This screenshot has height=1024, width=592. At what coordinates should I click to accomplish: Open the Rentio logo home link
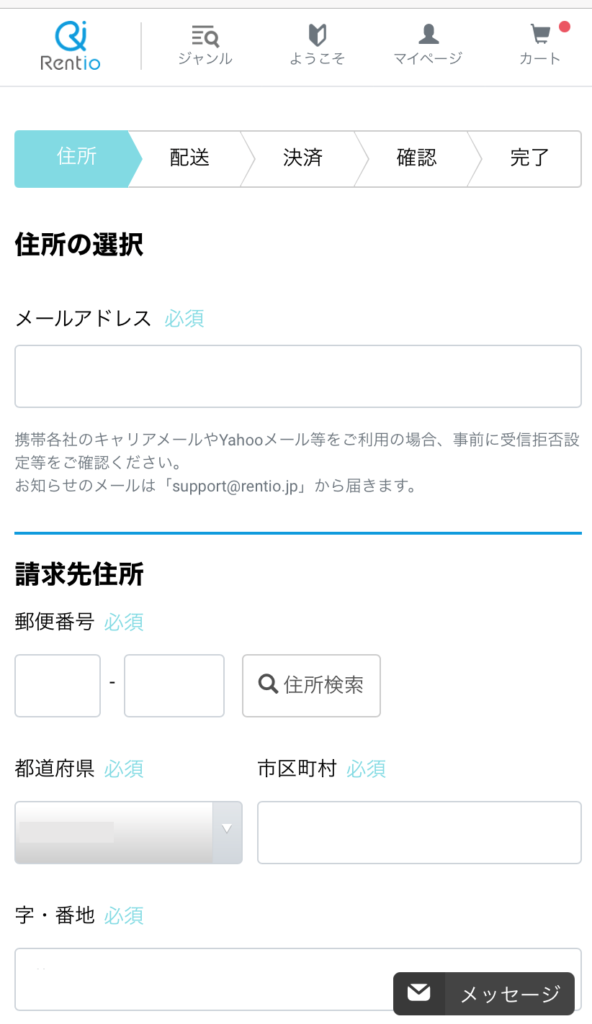coord(70,45)
